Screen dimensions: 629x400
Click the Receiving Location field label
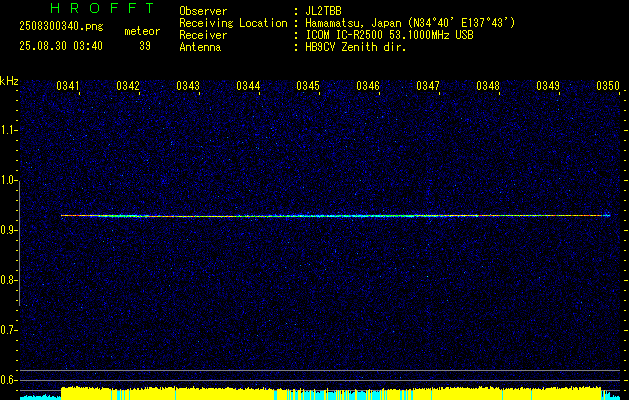click(x=233, y=23)
